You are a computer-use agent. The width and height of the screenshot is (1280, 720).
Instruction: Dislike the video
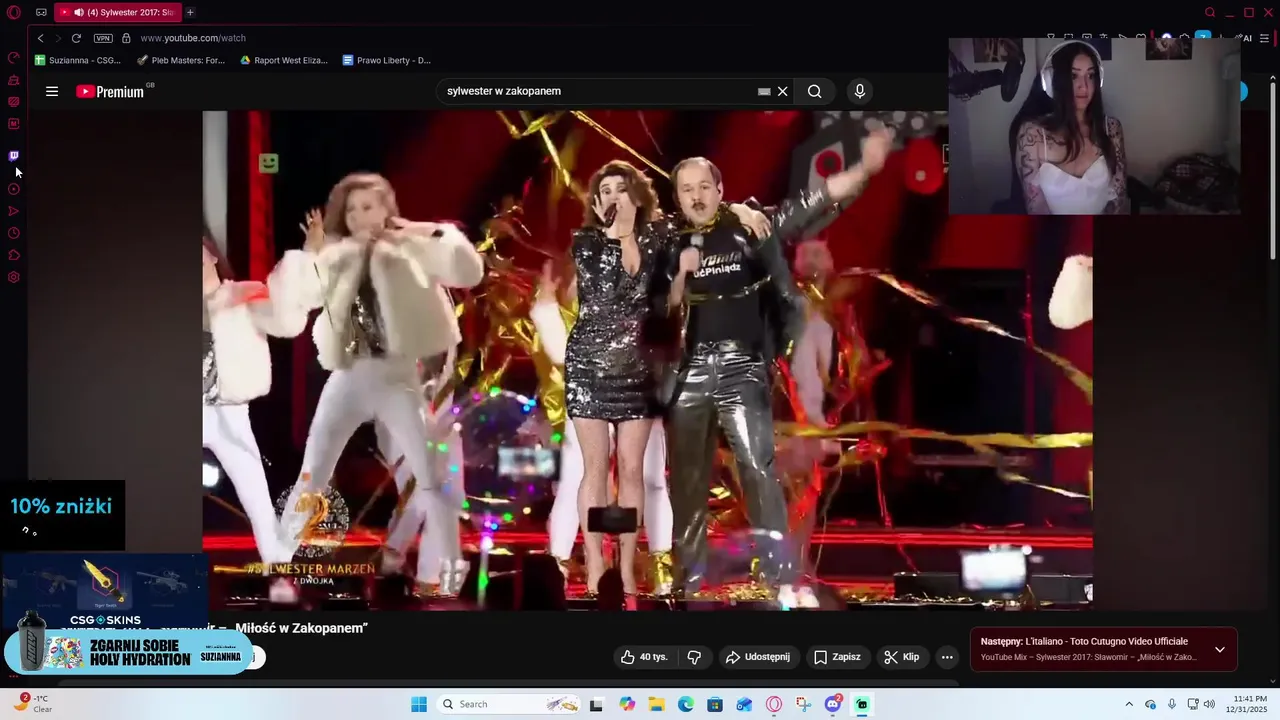point(694,657)
